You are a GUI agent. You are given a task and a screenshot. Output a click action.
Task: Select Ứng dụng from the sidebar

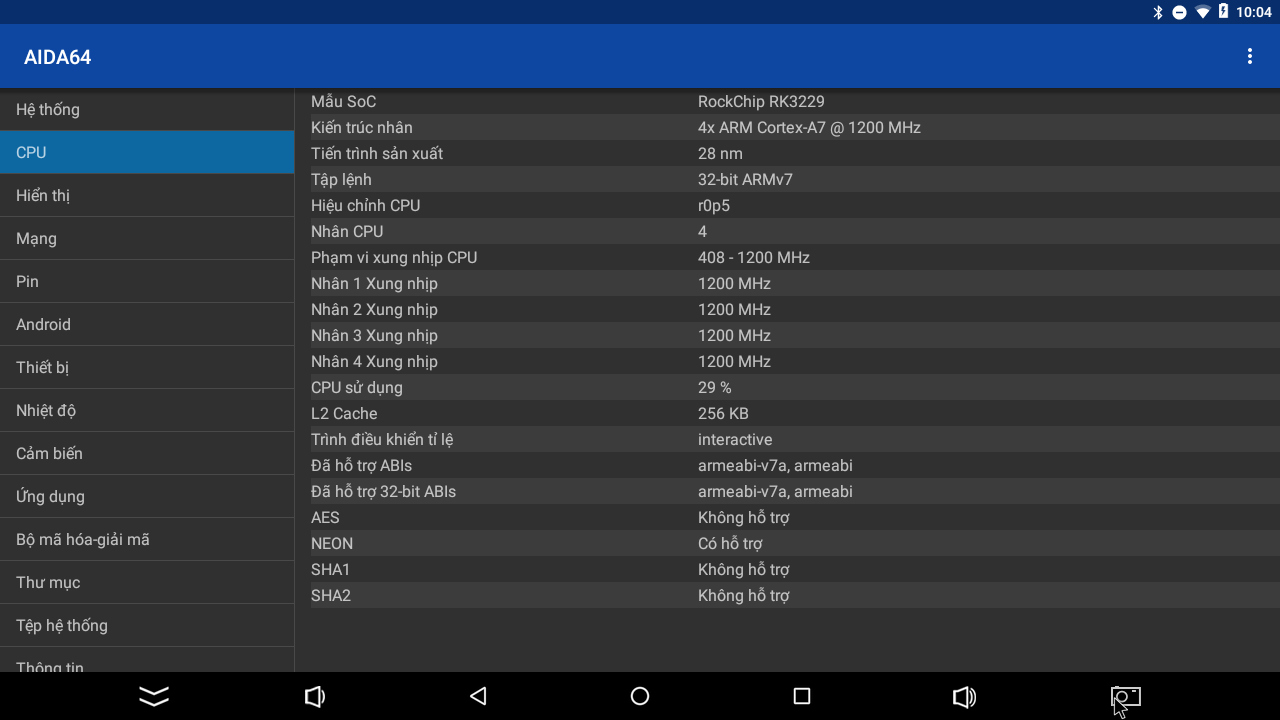pos(147,497)
